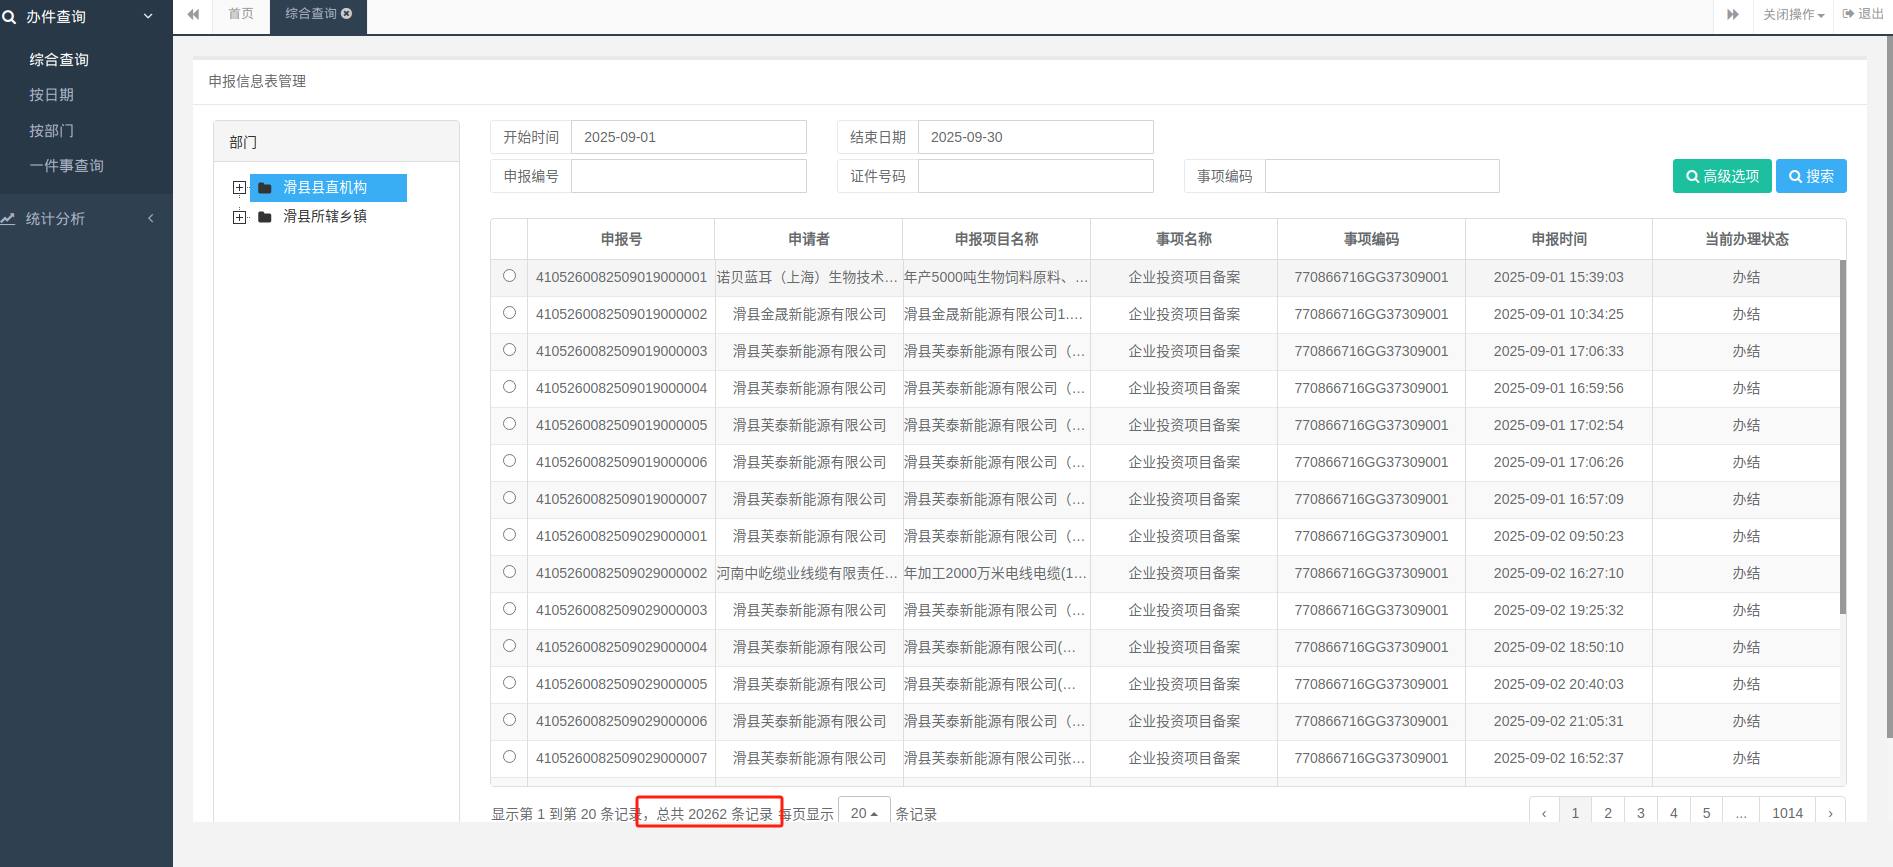The width and height of the screenshot is (1893, 867).
Task: Click the folder icon of 滑县县直机构
Action: 265,188
